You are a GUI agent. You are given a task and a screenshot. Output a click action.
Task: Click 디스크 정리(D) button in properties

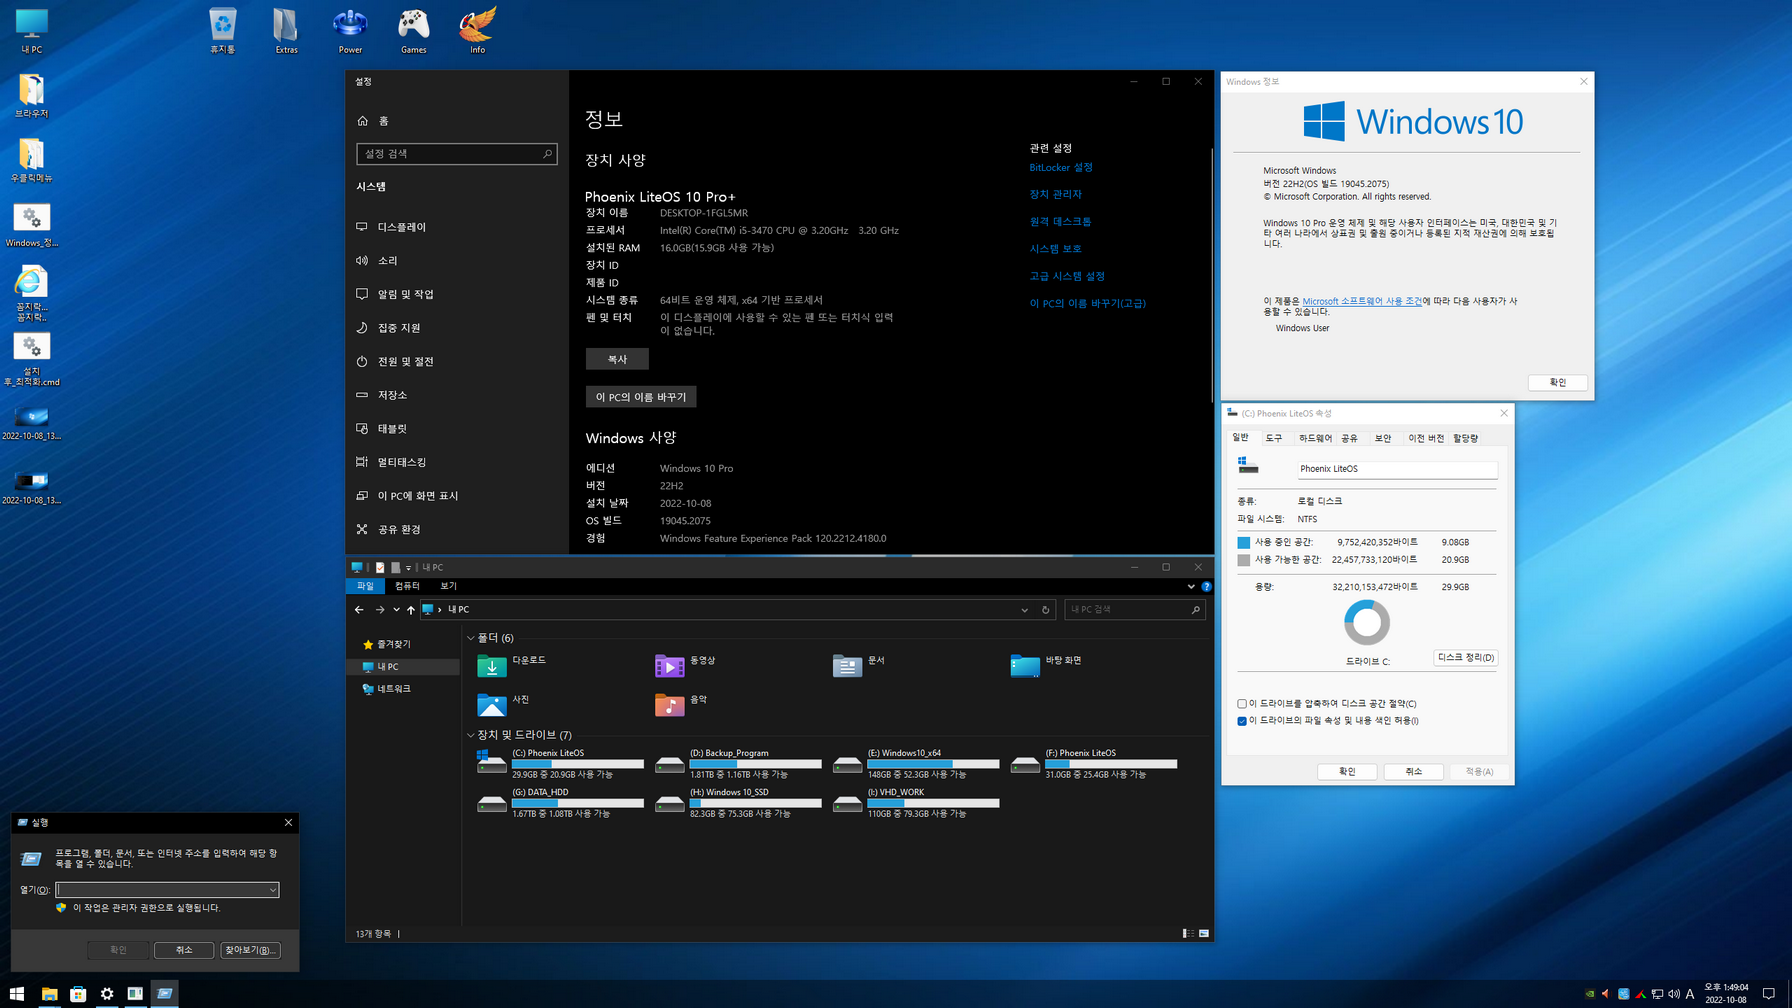(1465, 658)
